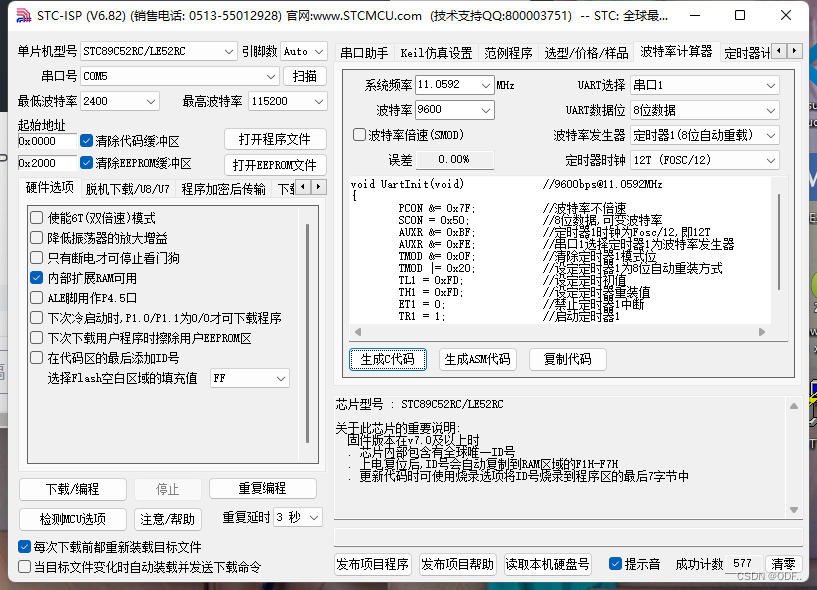This screenshot has width=817, height=590.
Task: Open 串口号 COM5 dropdown
Action: 180,76
